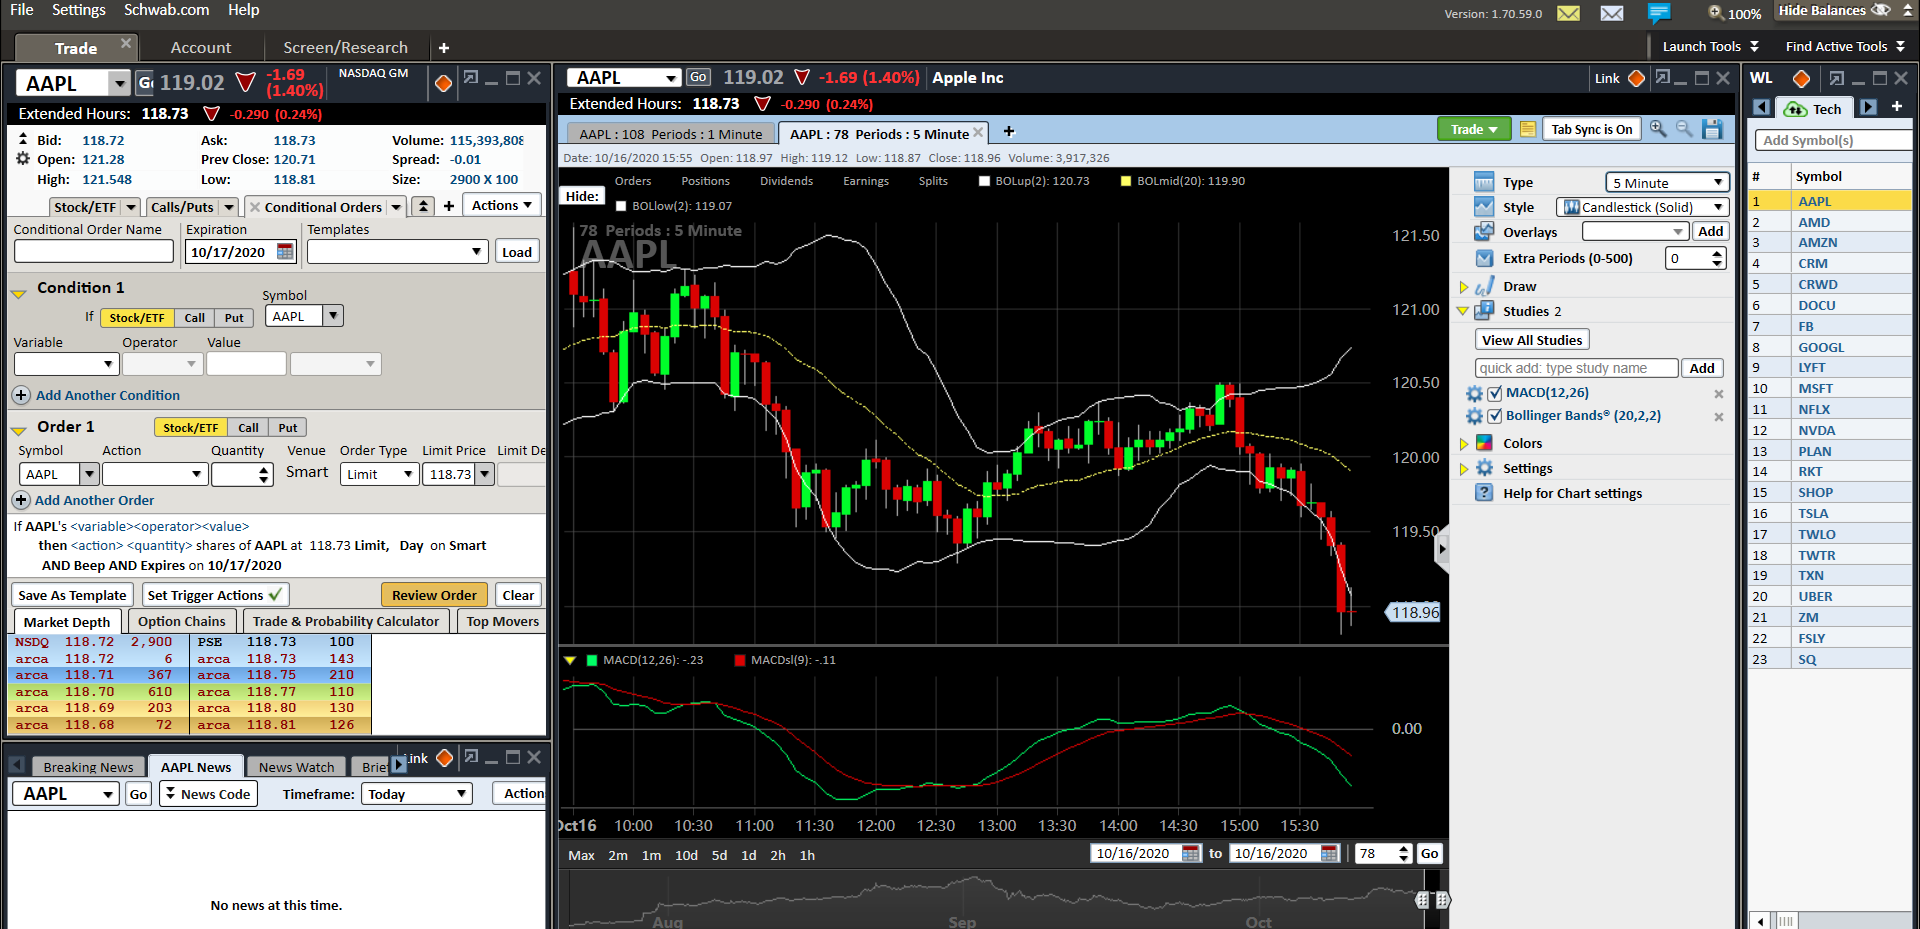Viewport: 1920px width, 929px height.
Task: Save chart with the floppy disk icon
Action: 1713,129
